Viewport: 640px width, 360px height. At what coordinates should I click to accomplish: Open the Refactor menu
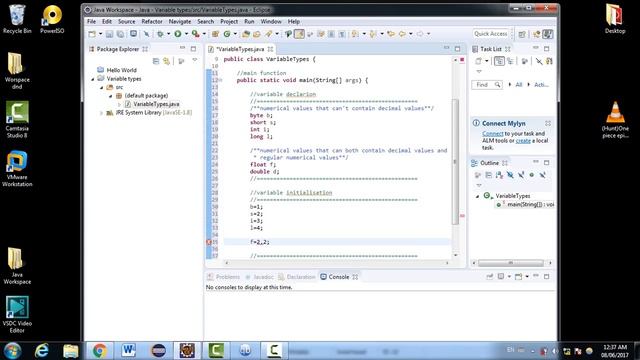152,21
